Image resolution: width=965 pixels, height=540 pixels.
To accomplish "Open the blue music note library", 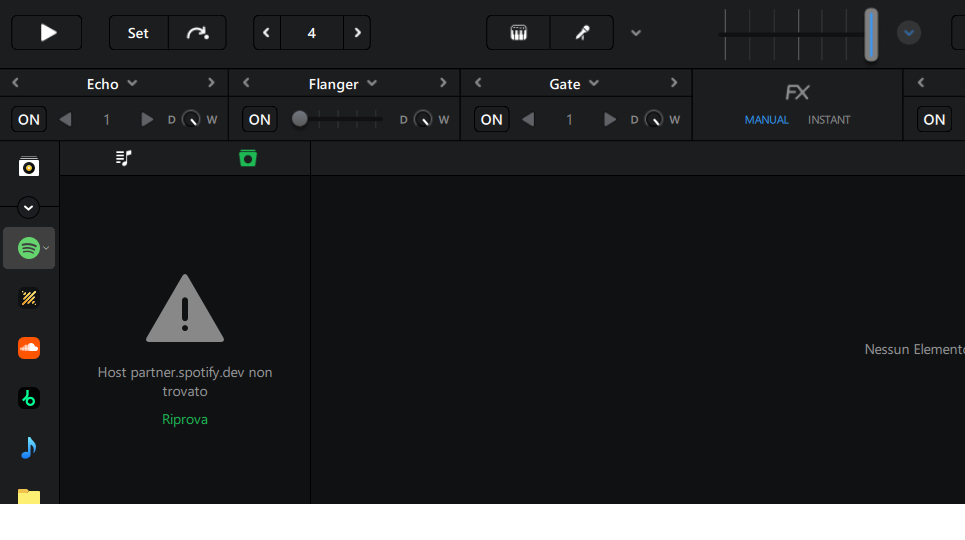I will [29, 448].
